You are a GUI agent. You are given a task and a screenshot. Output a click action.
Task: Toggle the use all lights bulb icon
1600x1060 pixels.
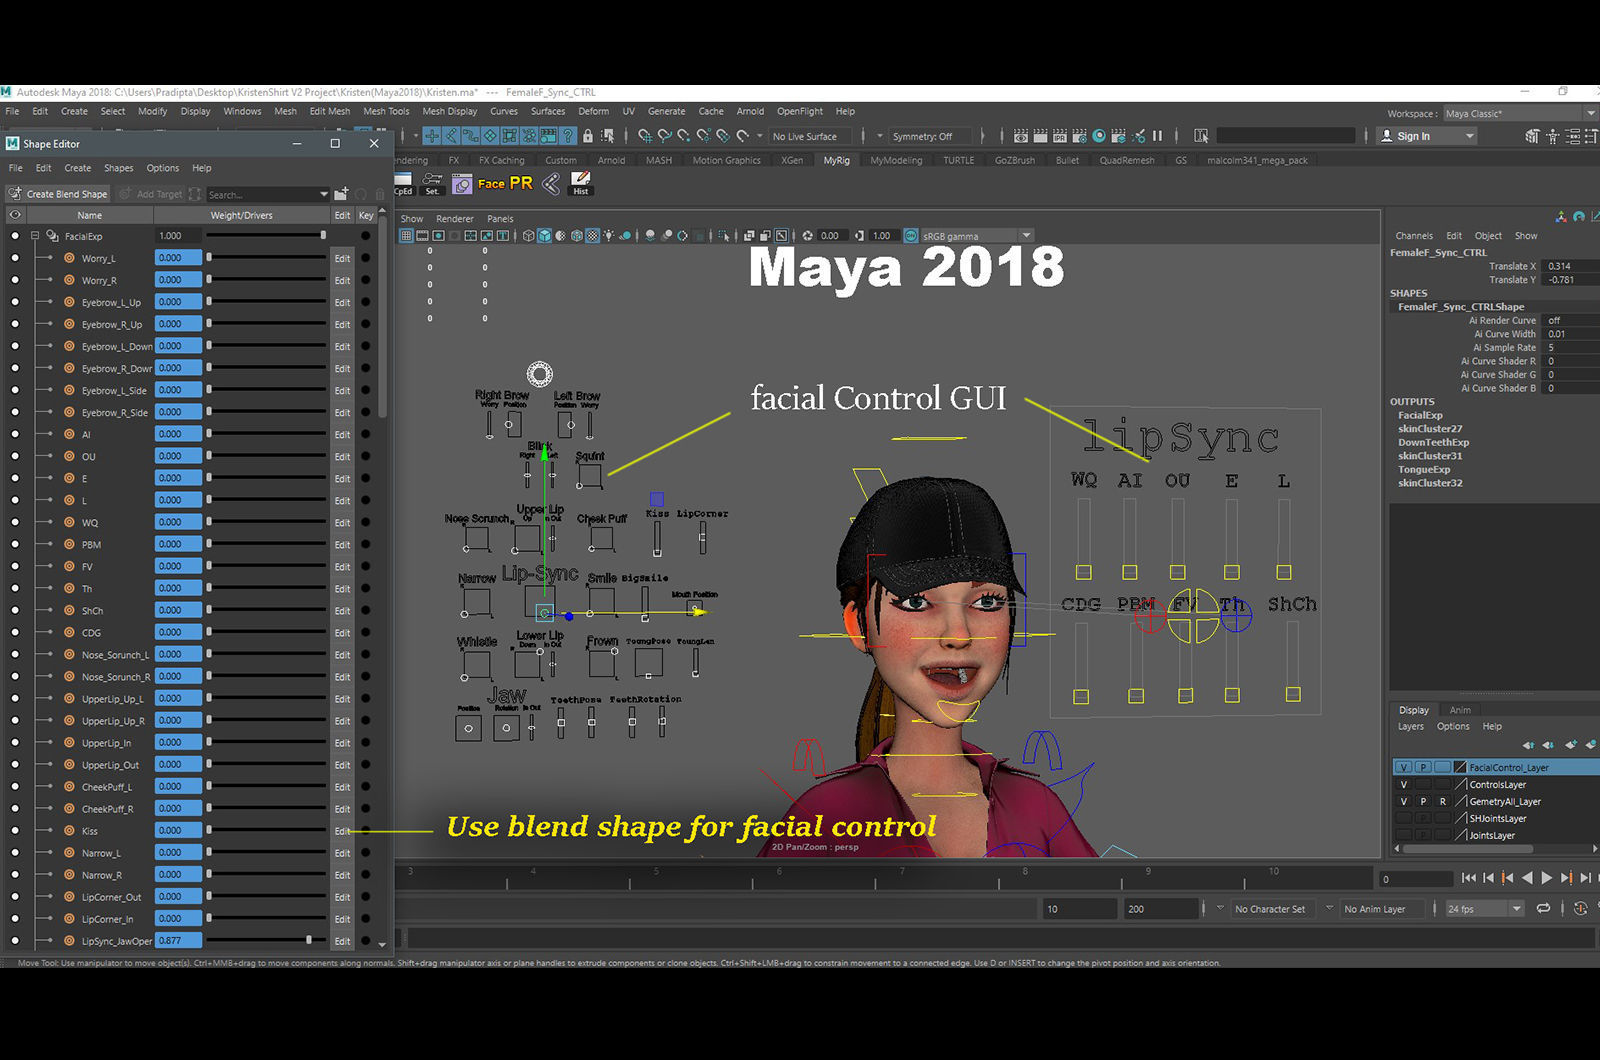608,236
